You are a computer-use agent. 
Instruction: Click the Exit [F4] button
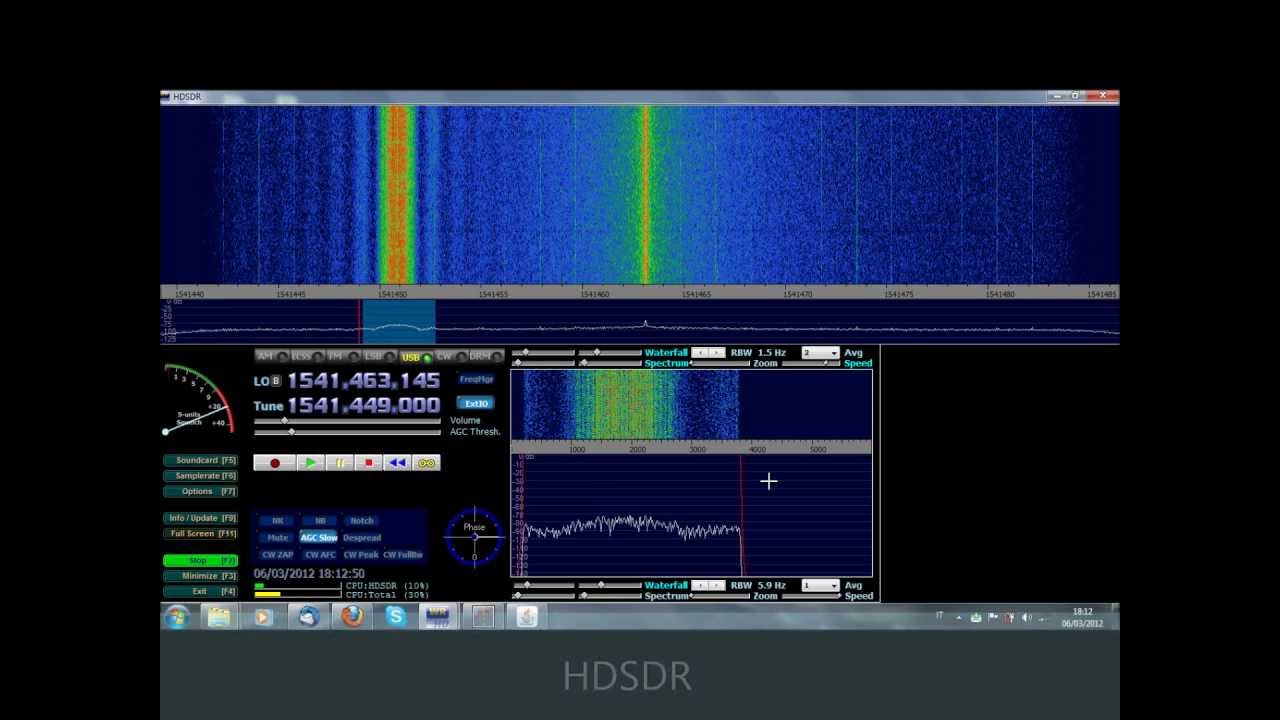click(200, 592)
